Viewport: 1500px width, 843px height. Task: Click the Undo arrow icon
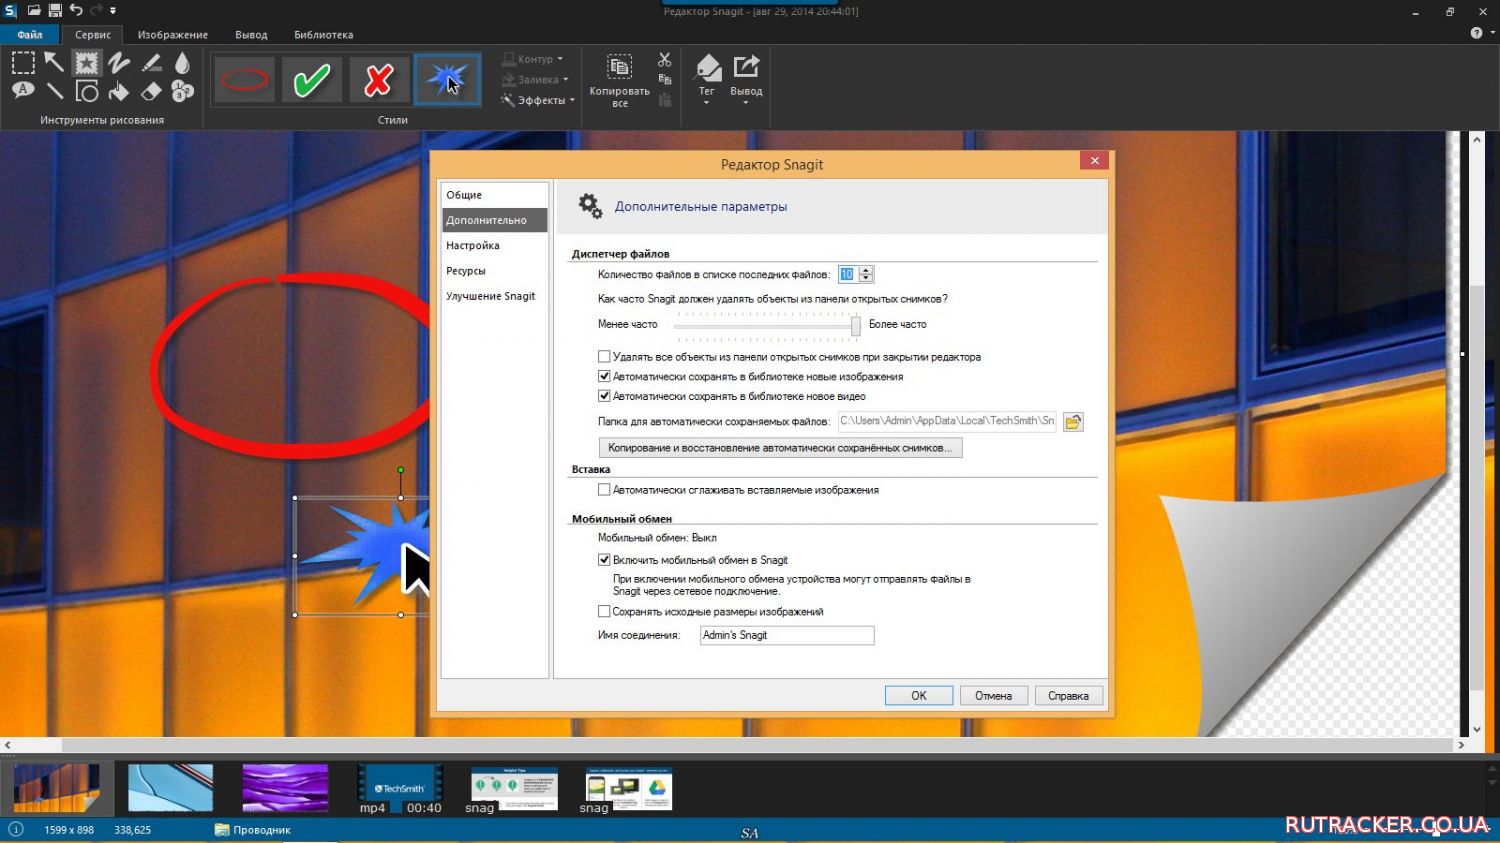[x=76, y=10]
